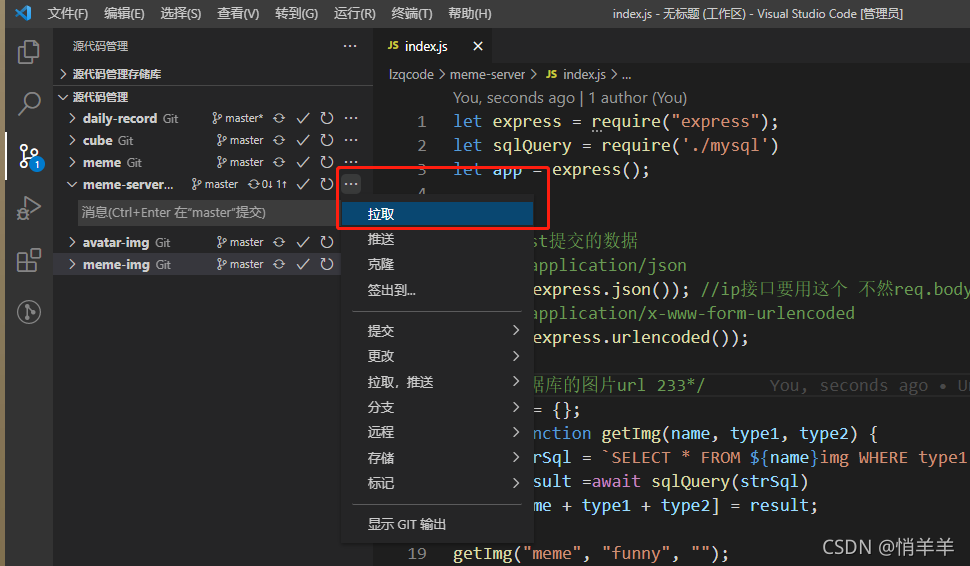The image size is (970, 566).
Task: Open the 分支 submenu
Action: (437, 407)
